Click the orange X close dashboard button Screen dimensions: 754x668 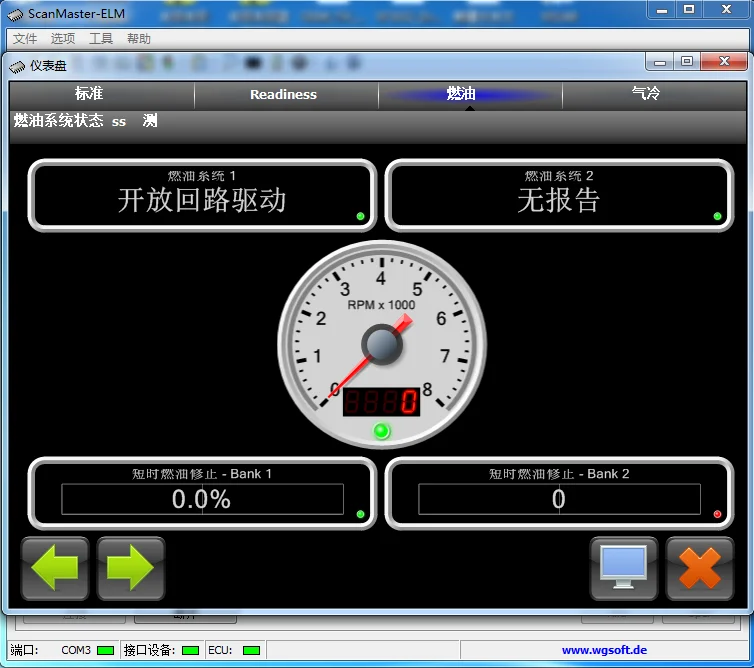(700, 568)
